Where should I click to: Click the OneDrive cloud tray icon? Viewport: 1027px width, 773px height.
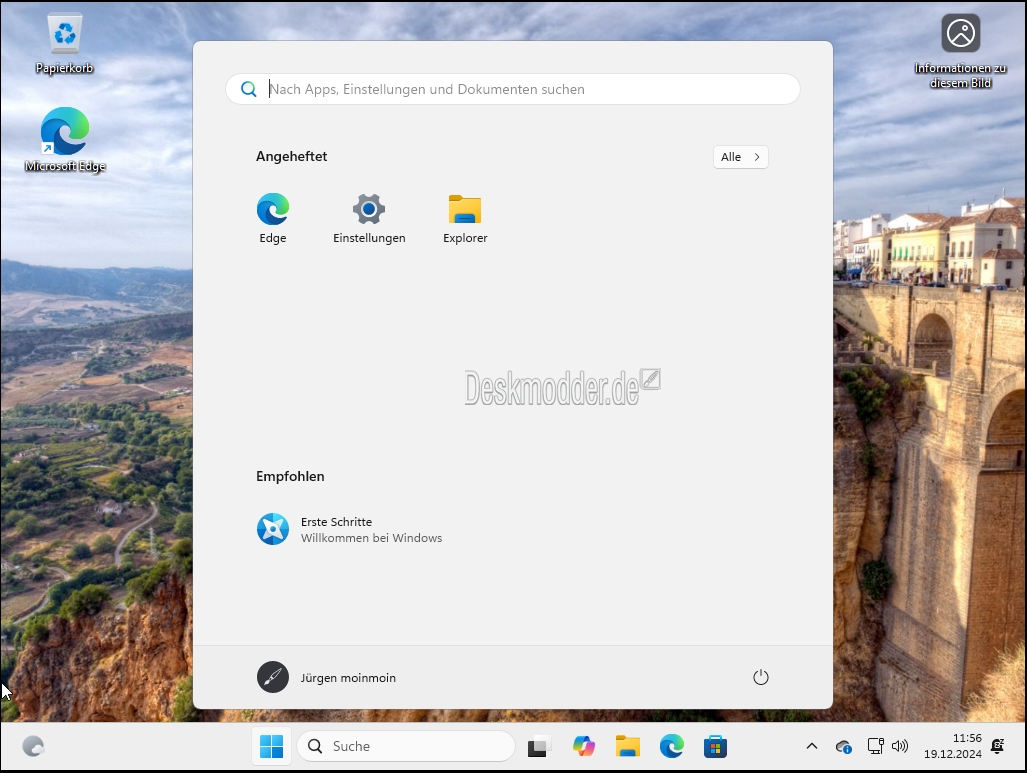pos(843,746)
